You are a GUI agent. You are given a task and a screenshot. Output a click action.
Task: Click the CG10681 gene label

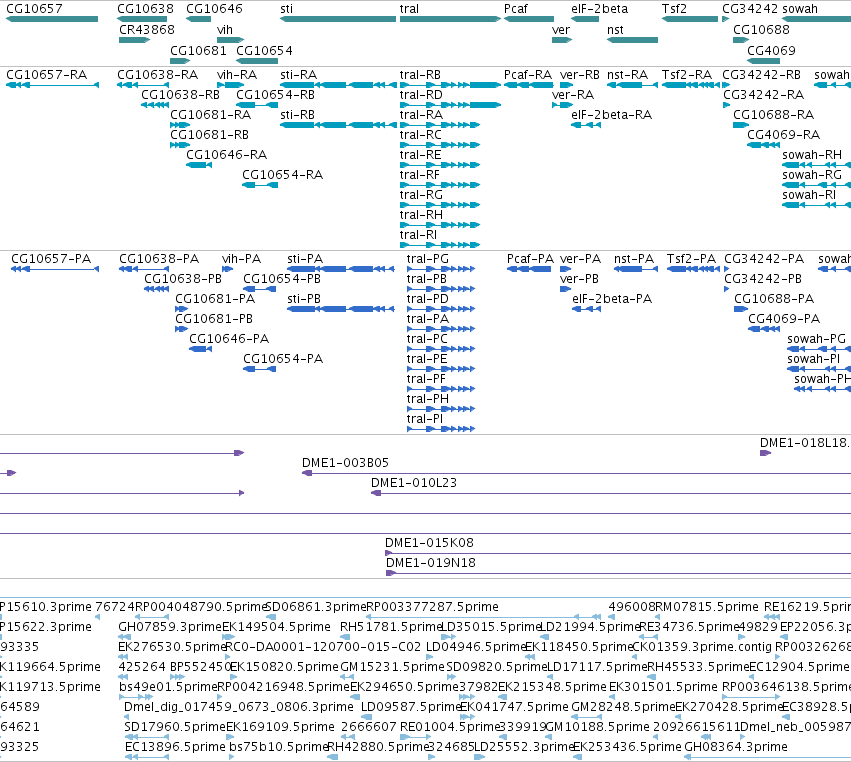[x=198, y=50]
